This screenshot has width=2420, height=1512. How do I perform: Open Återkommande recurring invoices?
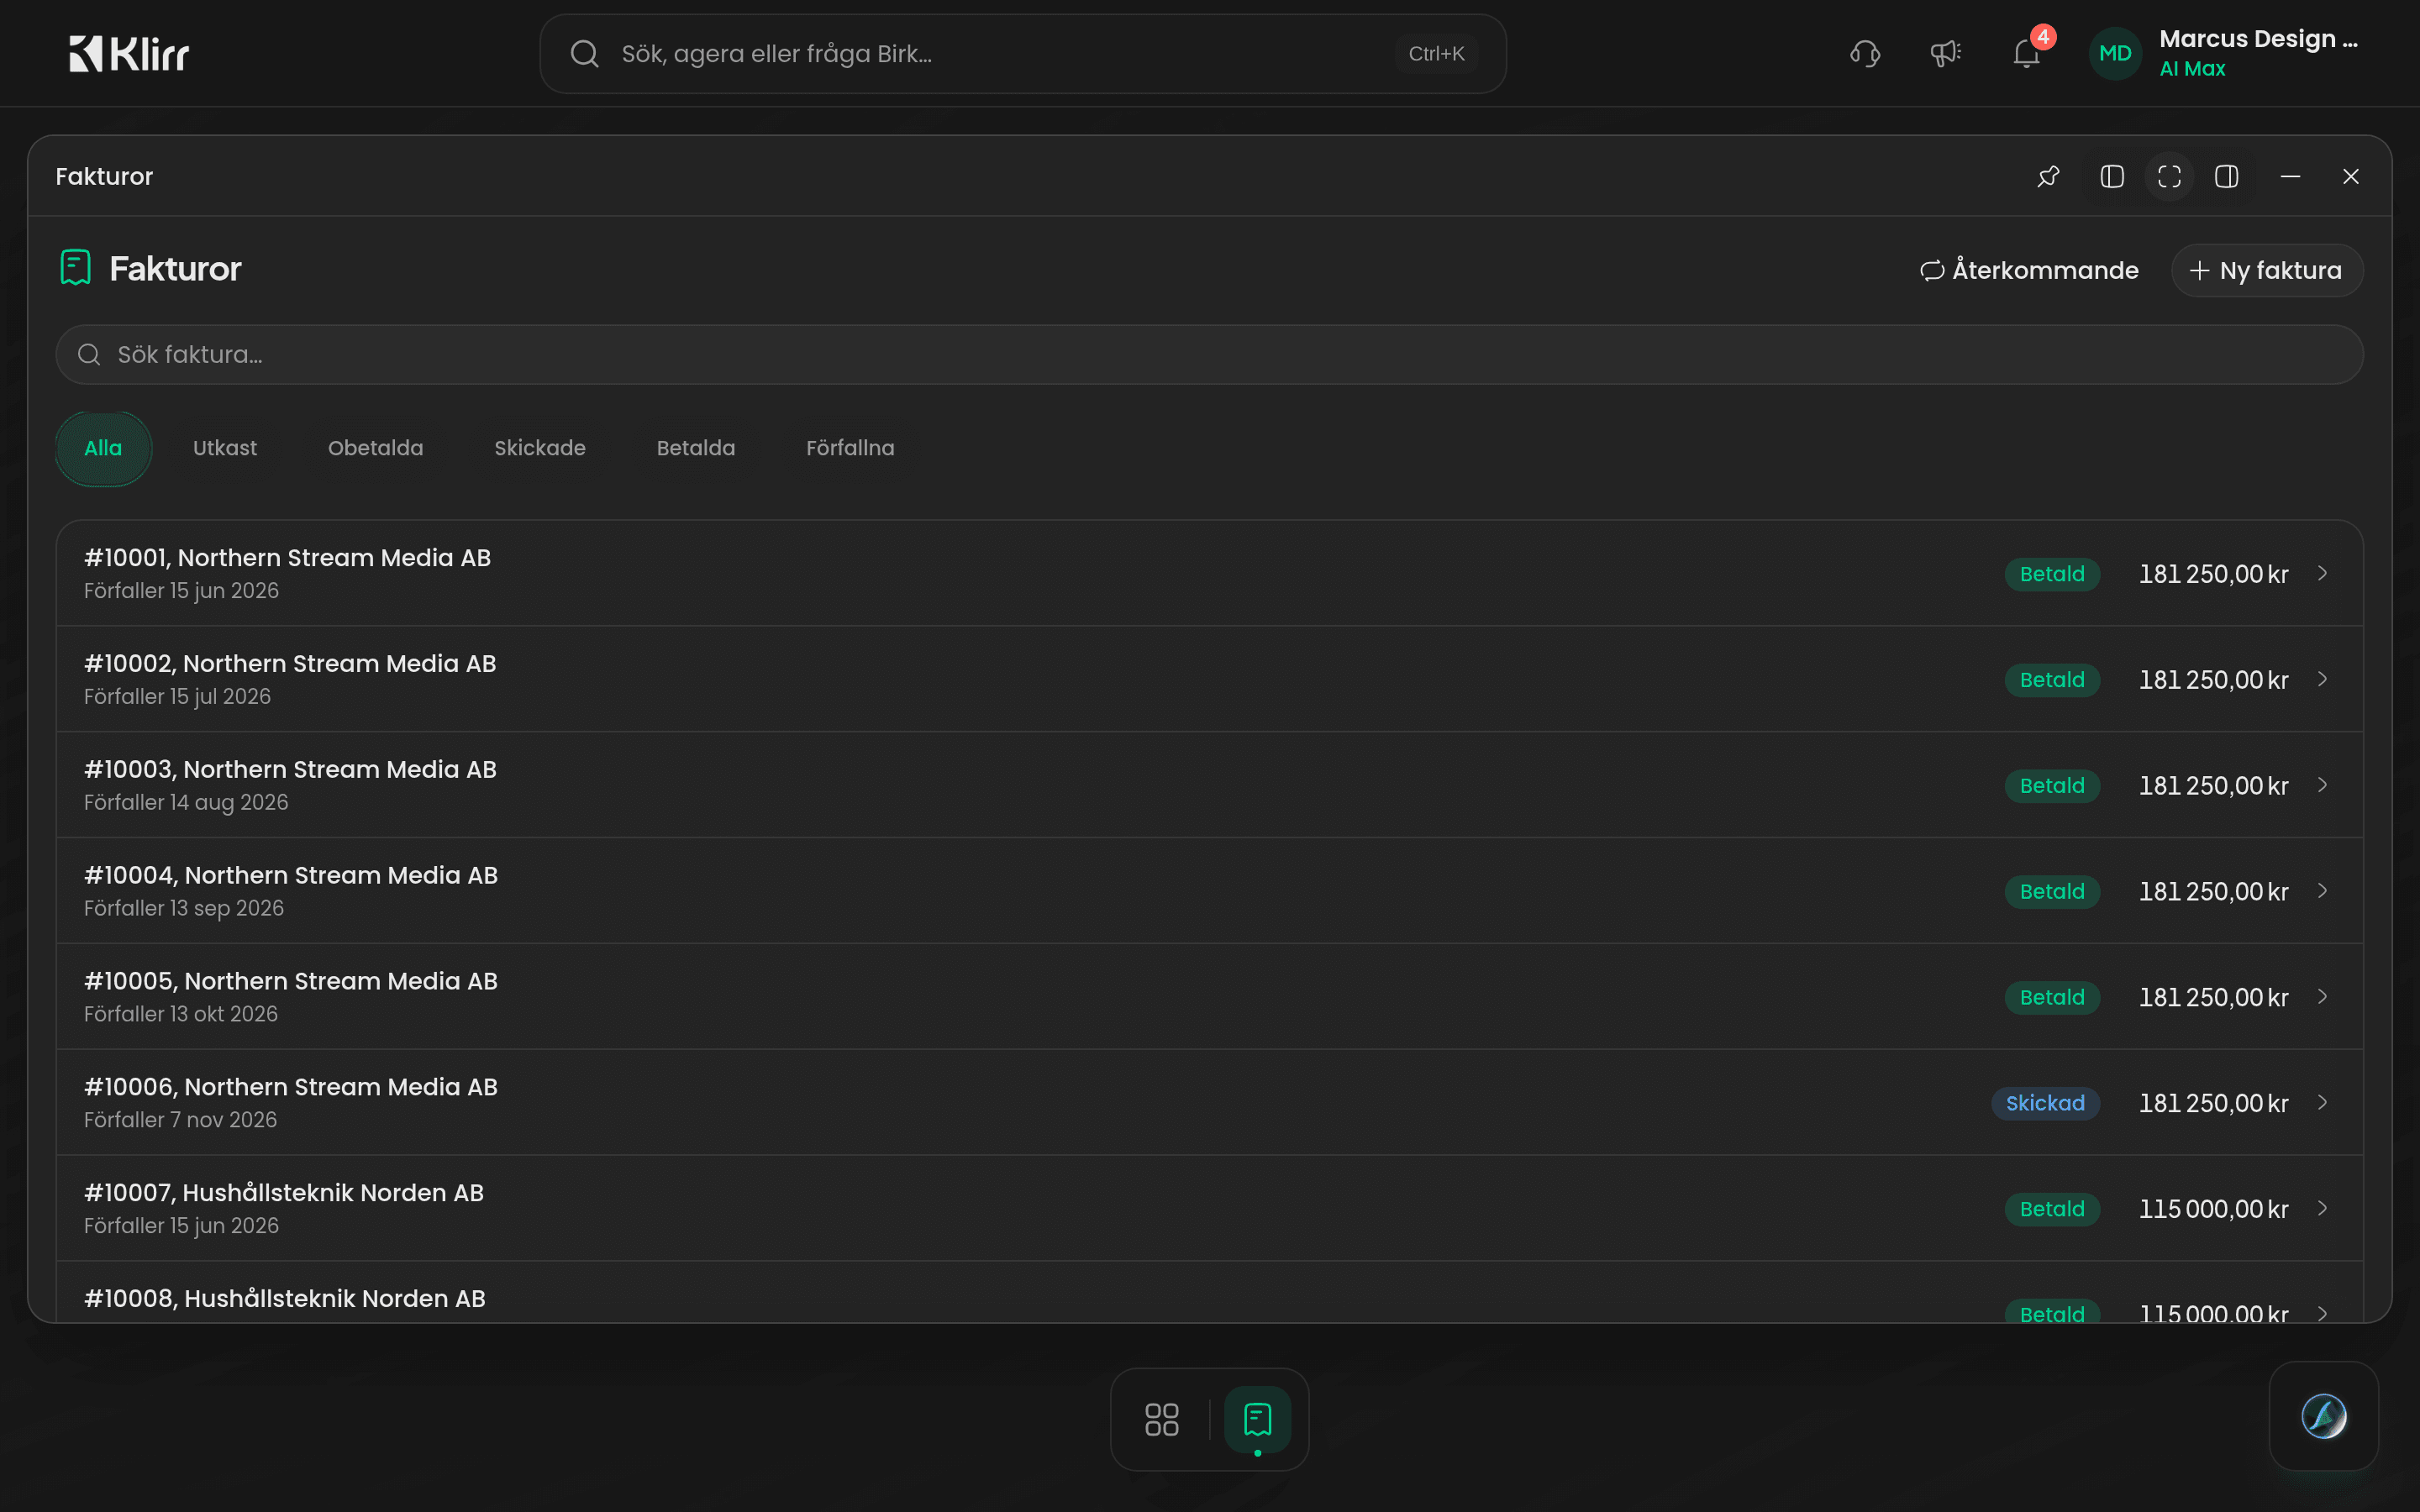pos(2029,270)
